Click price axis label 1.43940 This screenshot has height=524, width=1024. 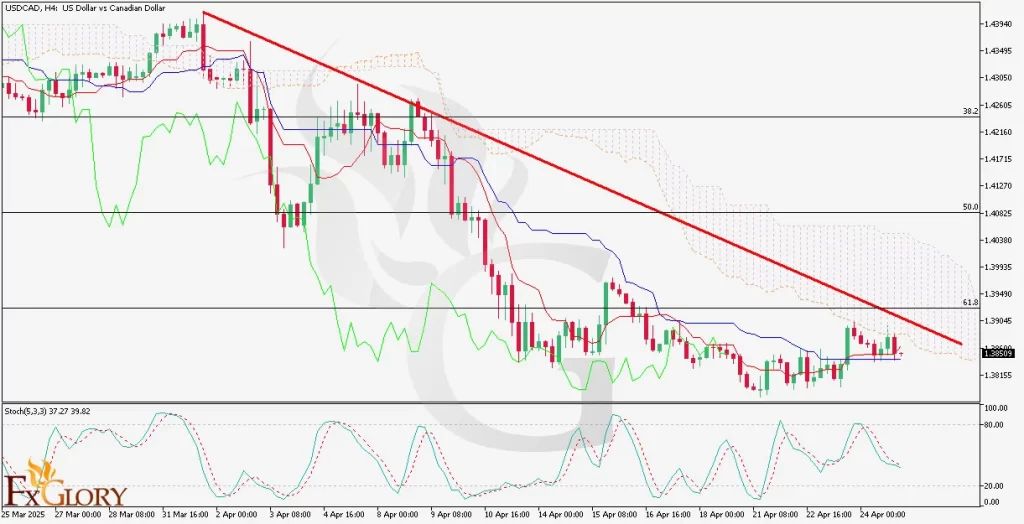point(1000,24)
